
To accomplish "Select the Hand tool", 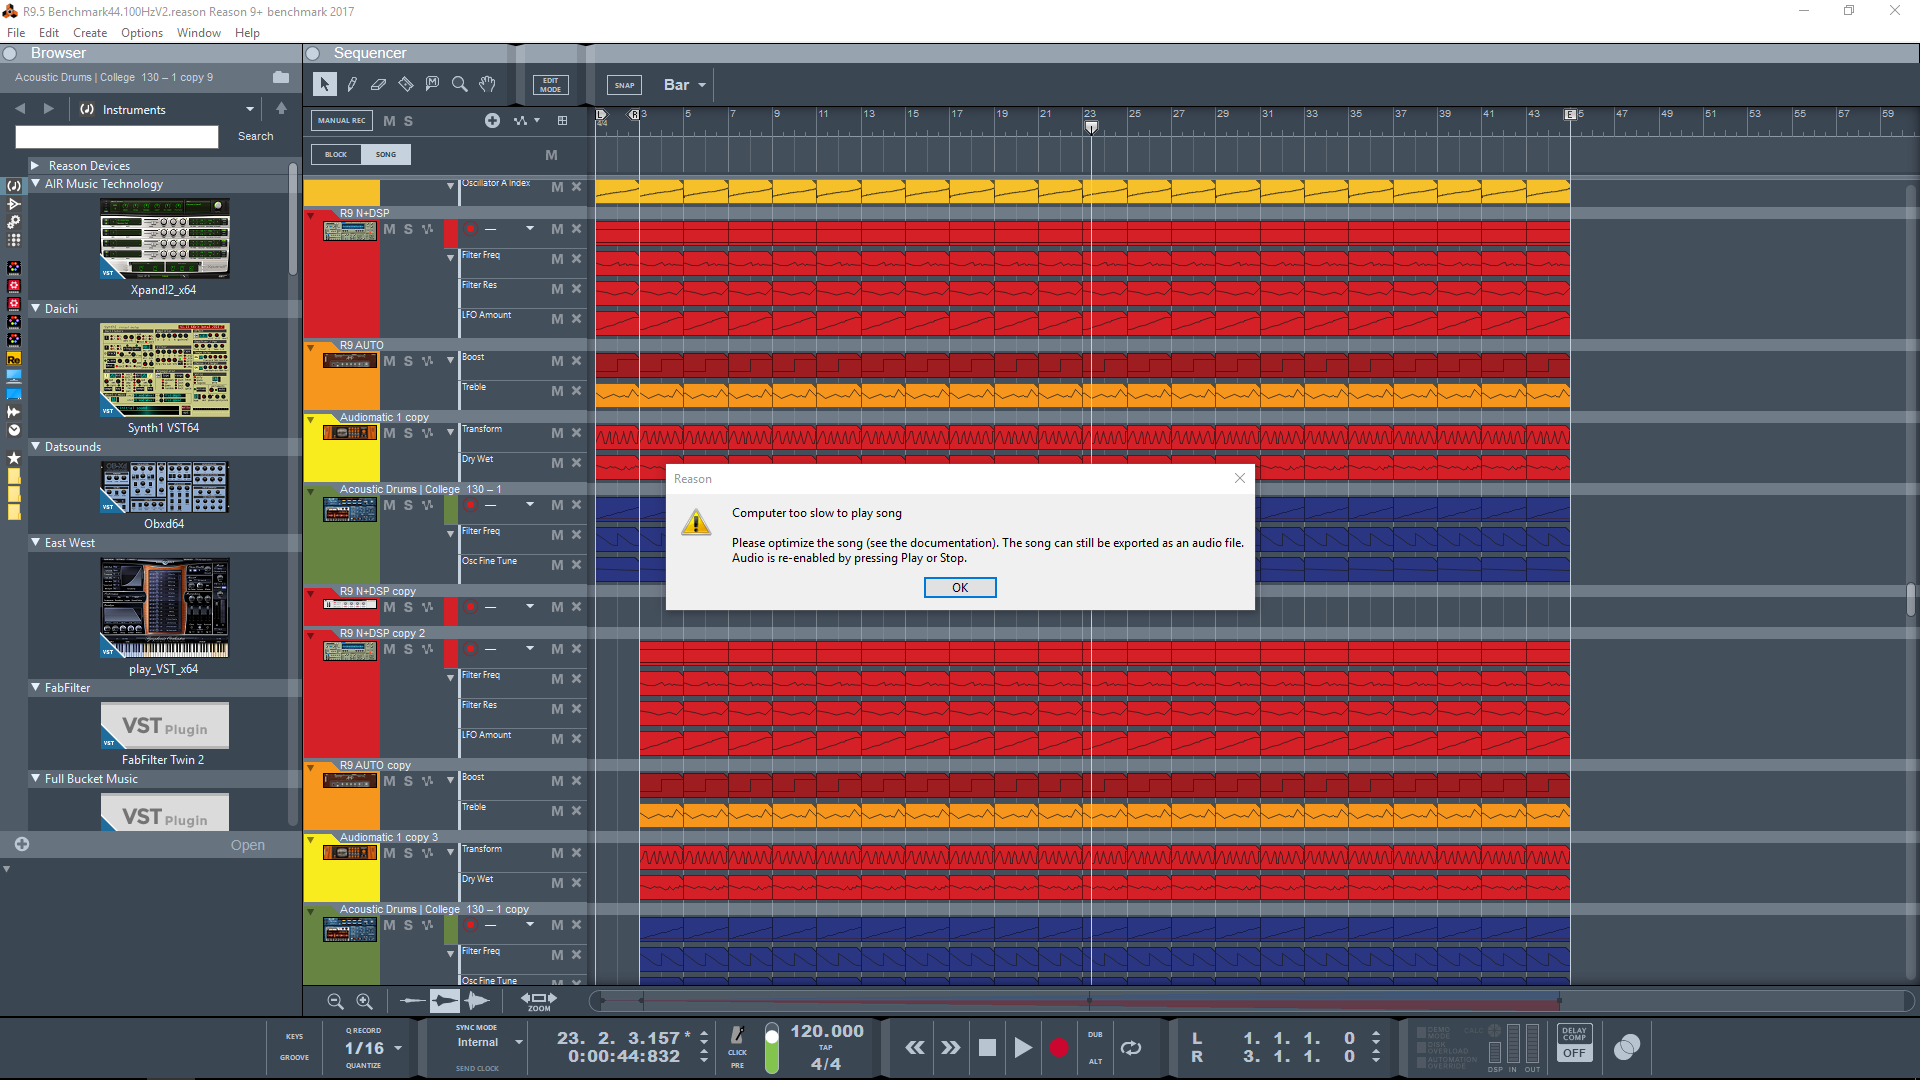I will click(x=487, y=85).
